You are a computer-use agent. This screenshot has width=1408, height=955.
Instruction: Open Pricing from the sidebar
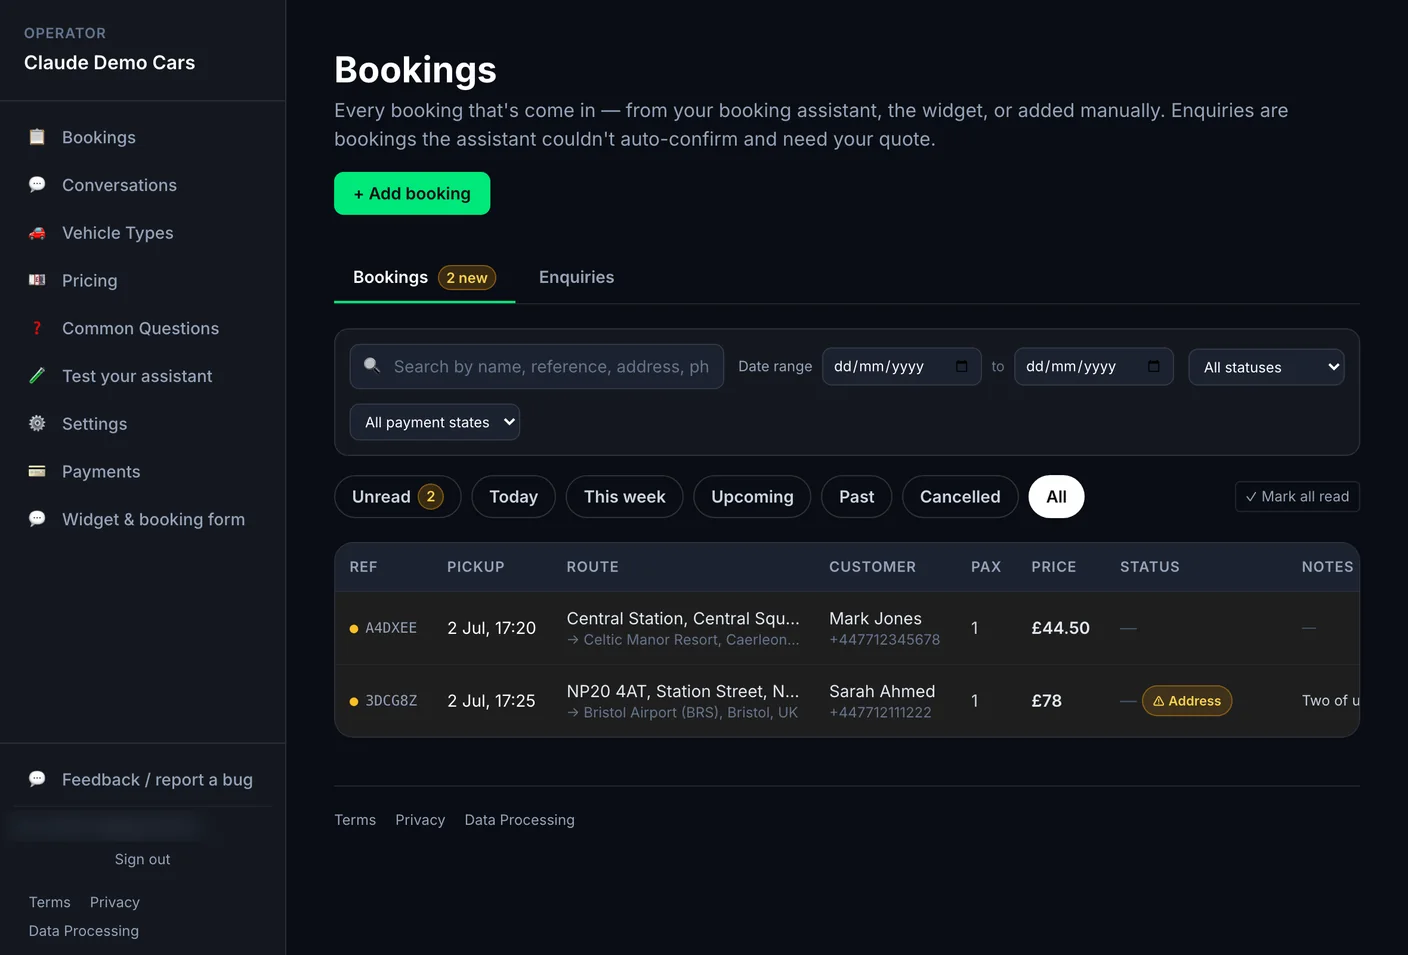89,281
